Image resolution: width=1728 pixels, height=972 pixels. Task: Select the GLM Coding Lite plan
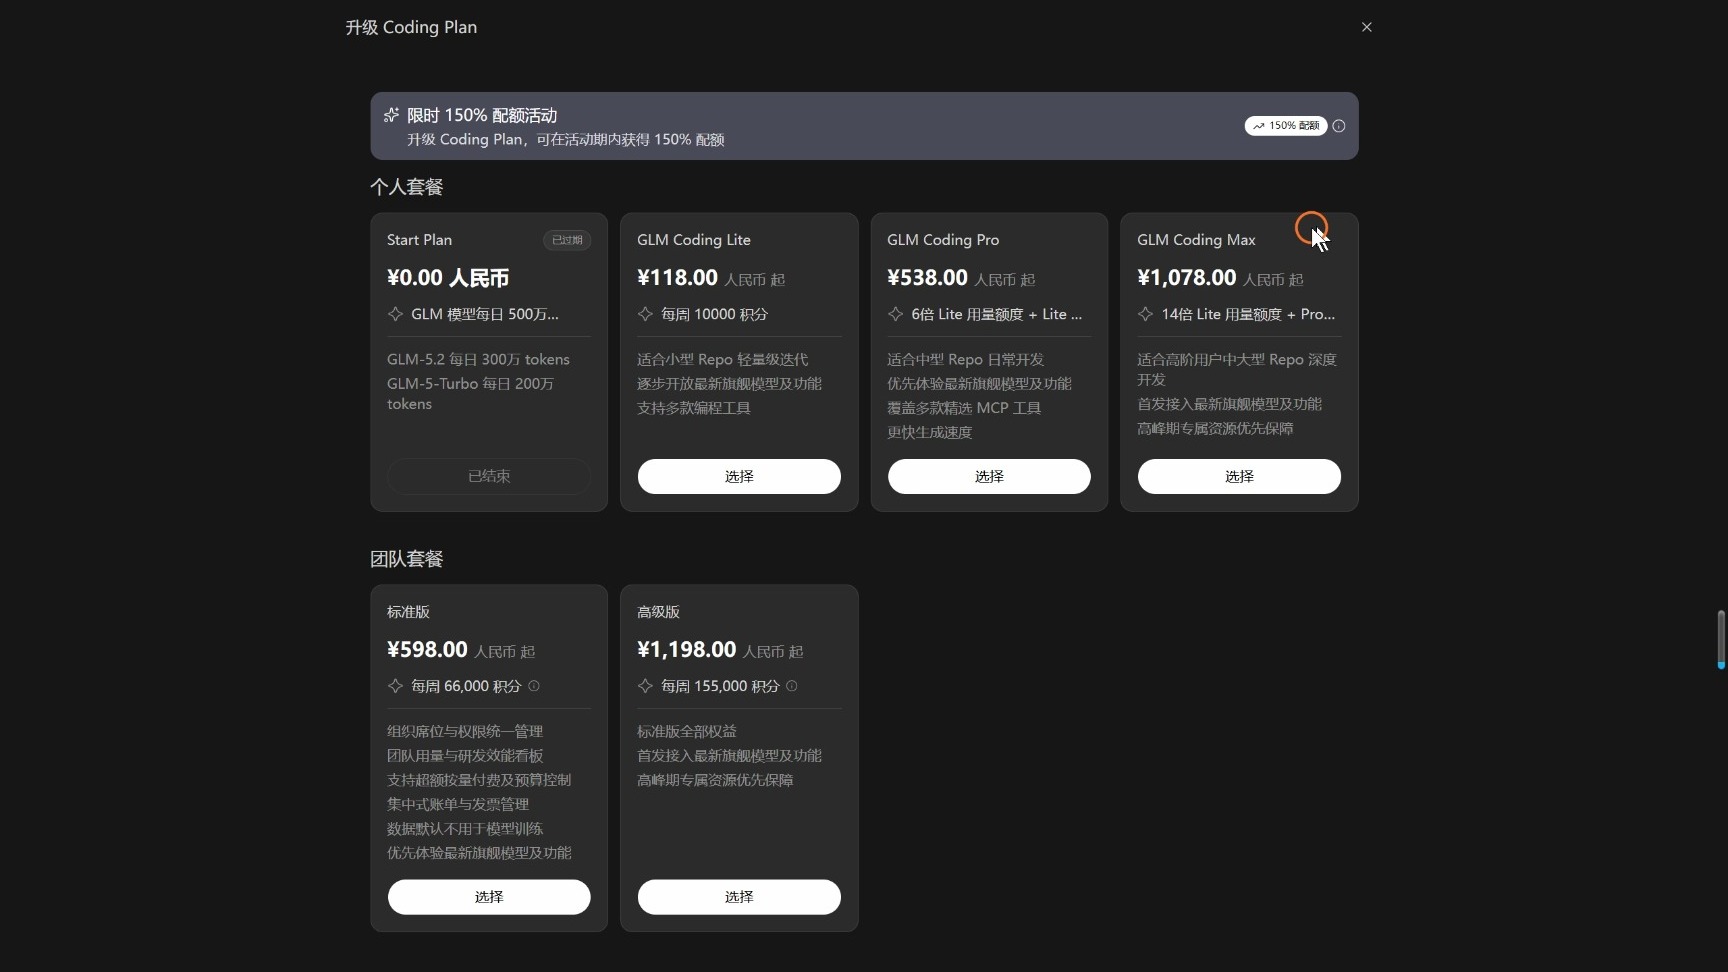coord(739,476)
